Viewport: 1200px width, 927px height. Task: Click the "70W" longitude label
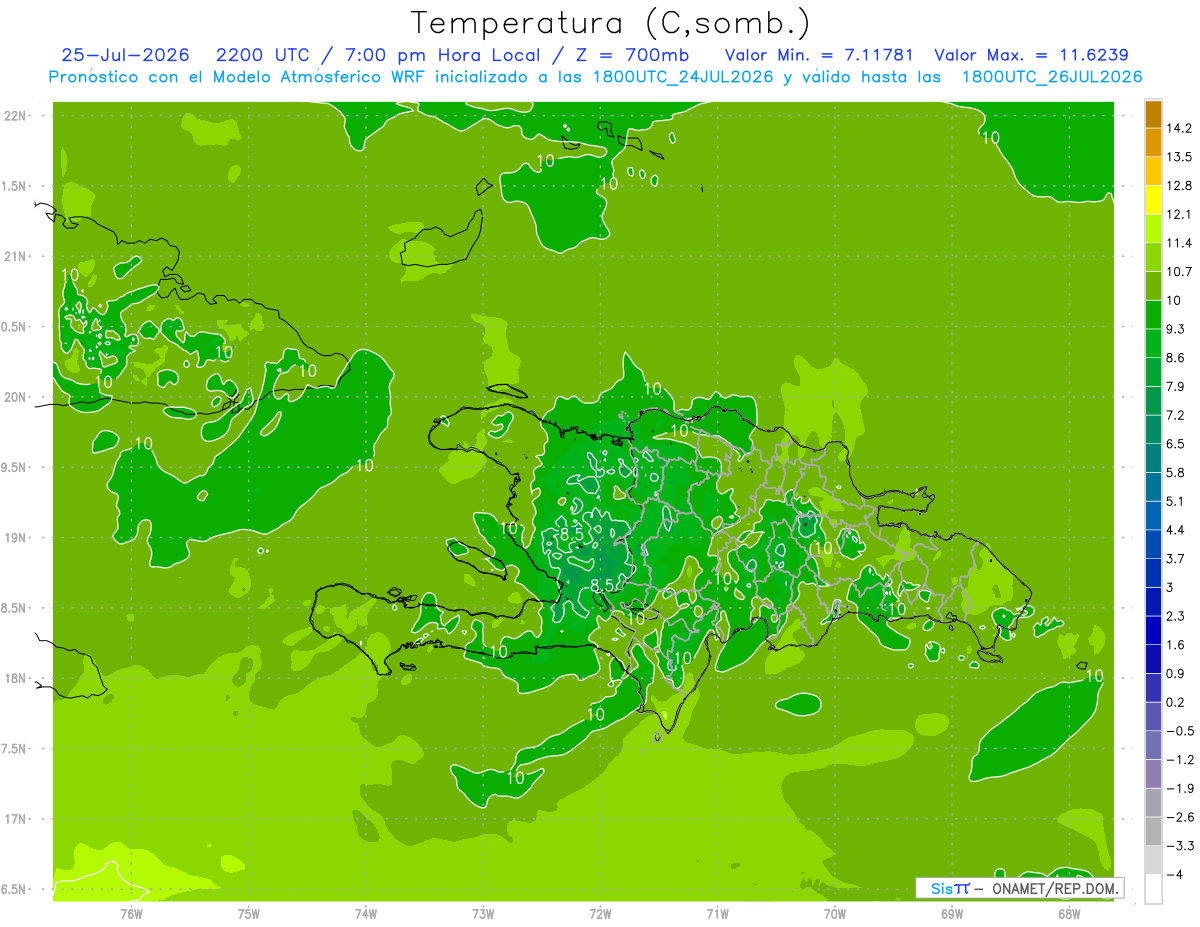[x=835, y=914]
